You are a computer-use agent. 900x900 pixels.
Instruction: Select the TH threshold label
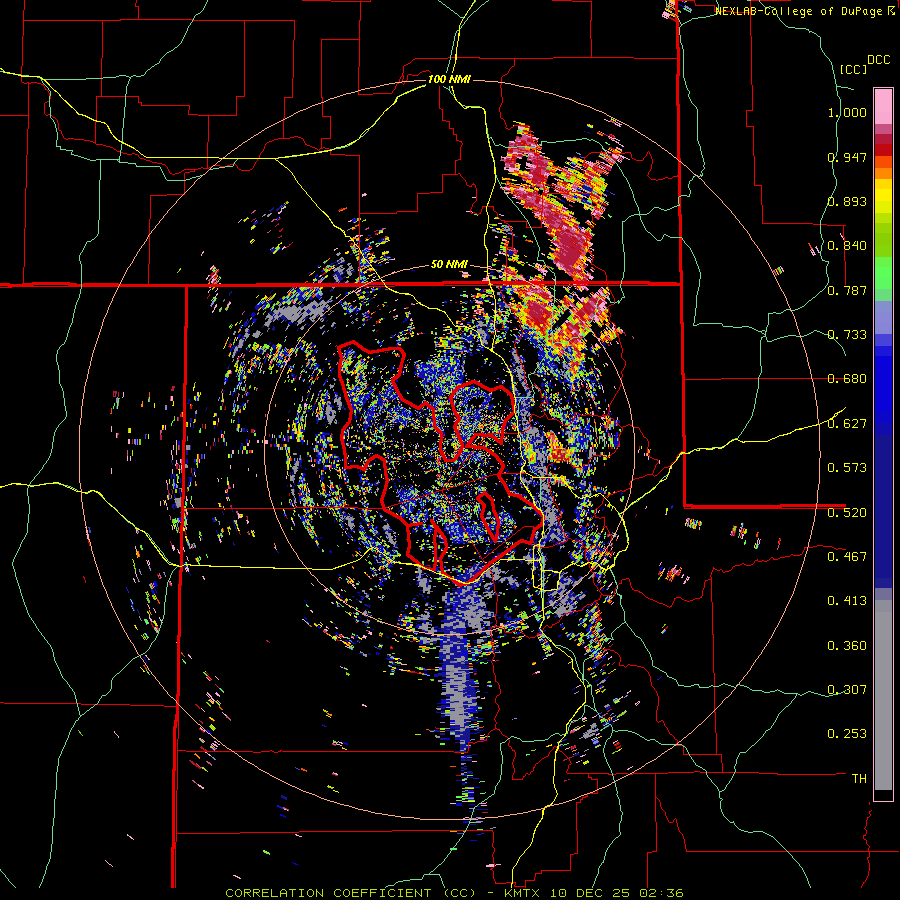[859, 778]
